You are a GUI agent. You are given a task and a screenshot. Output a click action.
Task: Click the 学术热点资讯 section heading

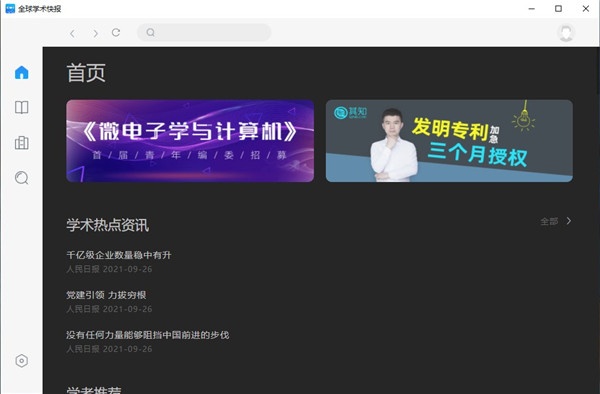[x=108, y=225]
